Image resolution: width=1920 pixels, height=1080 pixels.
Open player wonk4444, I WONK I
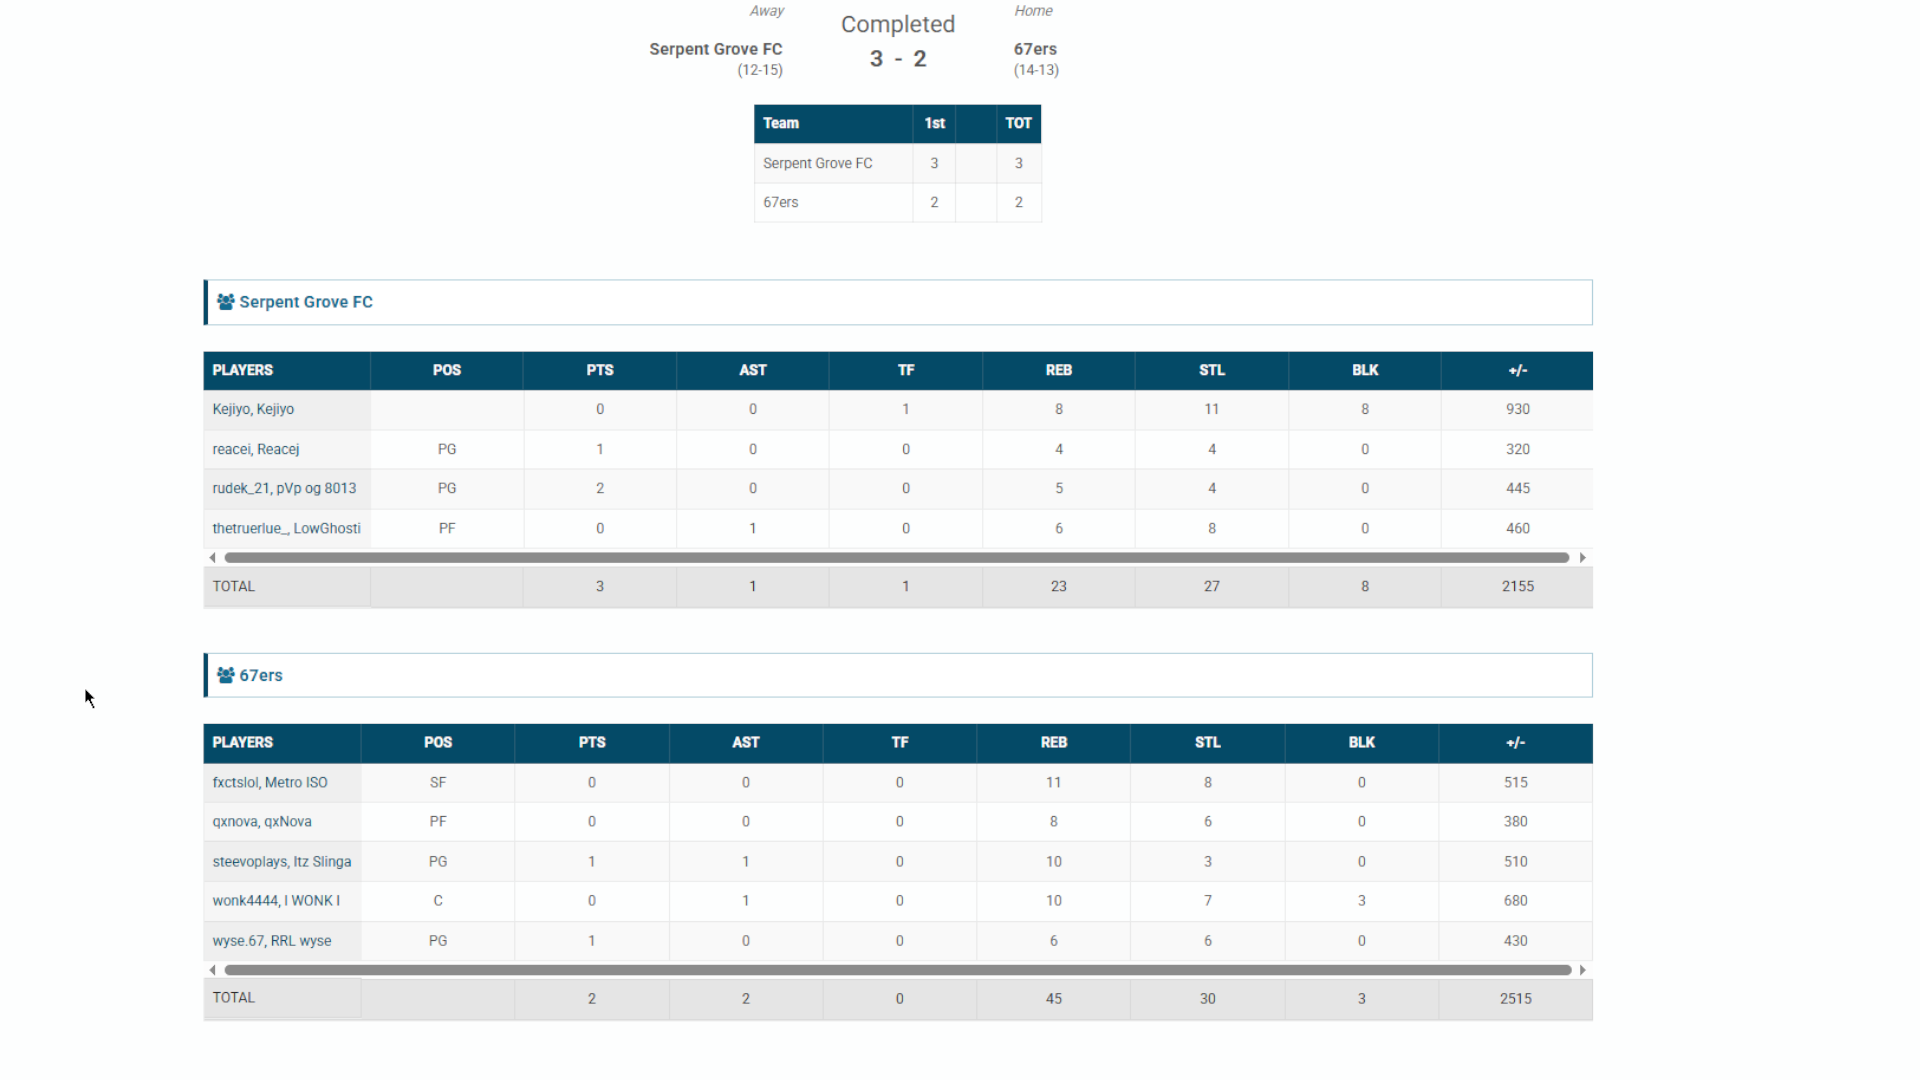click(276, 900)
